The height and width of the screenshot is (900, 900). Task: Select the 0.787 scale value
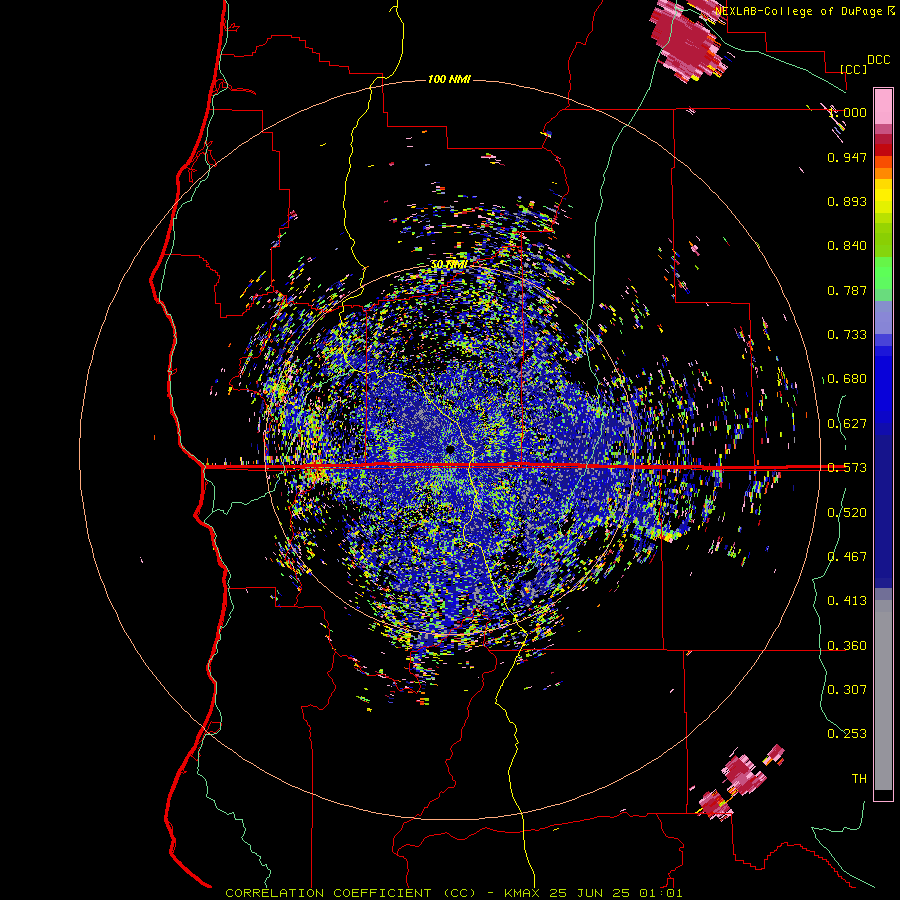[847, 290]
